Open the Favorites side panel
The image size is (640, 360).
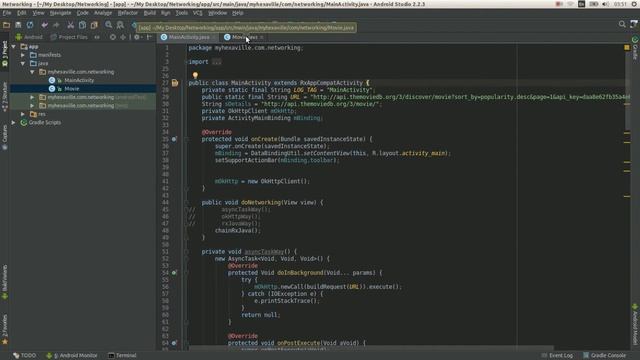(x=4, y=329)
